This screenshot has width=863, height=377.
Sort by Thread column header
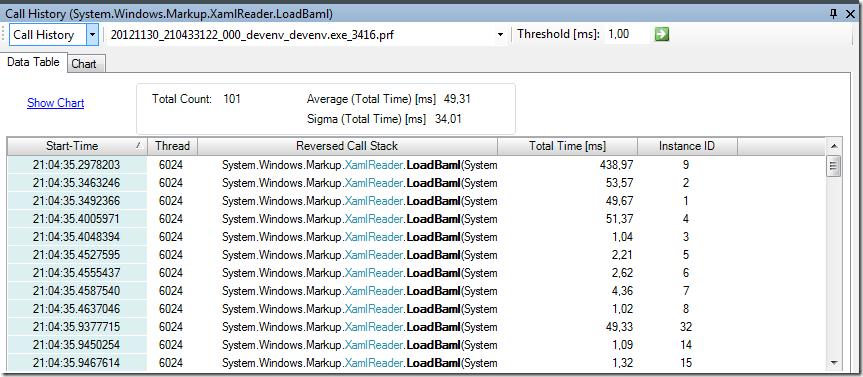[x=172, y=146]
